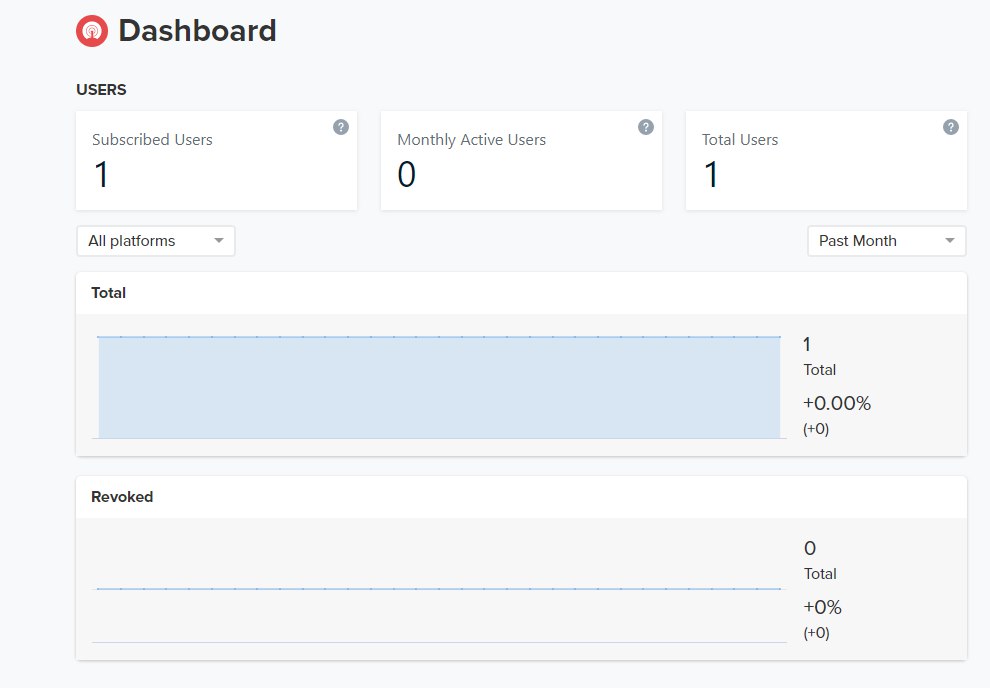
Task: Click the Revoked chart header
Action: coord(122,497)
